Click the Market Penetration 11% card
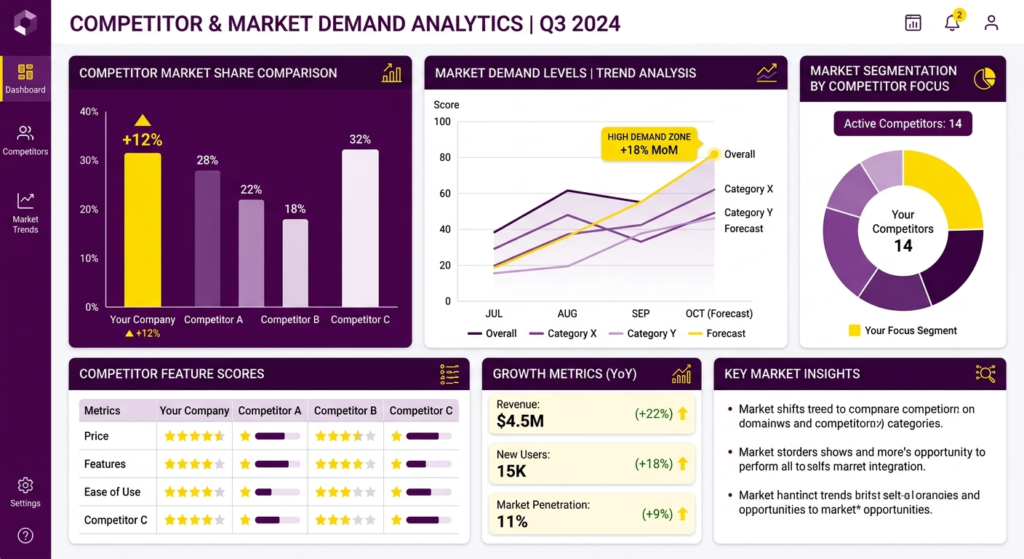Screen dimensions: 1024x559 pos(592,514)
